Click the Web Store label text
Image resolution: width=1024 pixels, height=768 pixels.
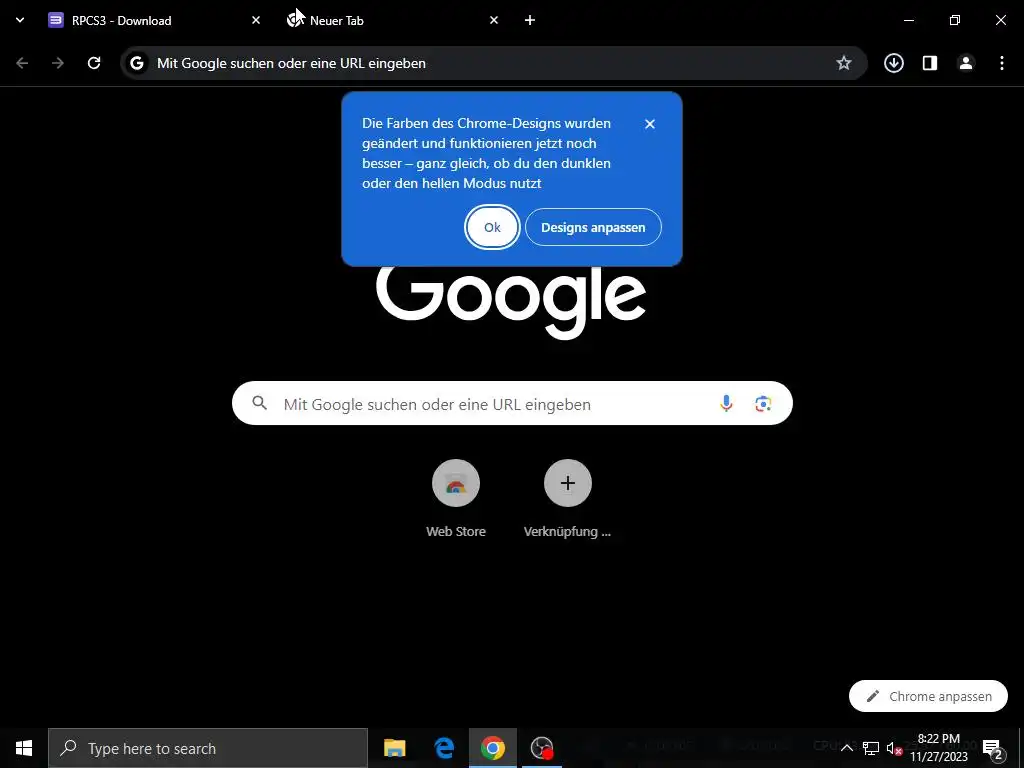456,532
